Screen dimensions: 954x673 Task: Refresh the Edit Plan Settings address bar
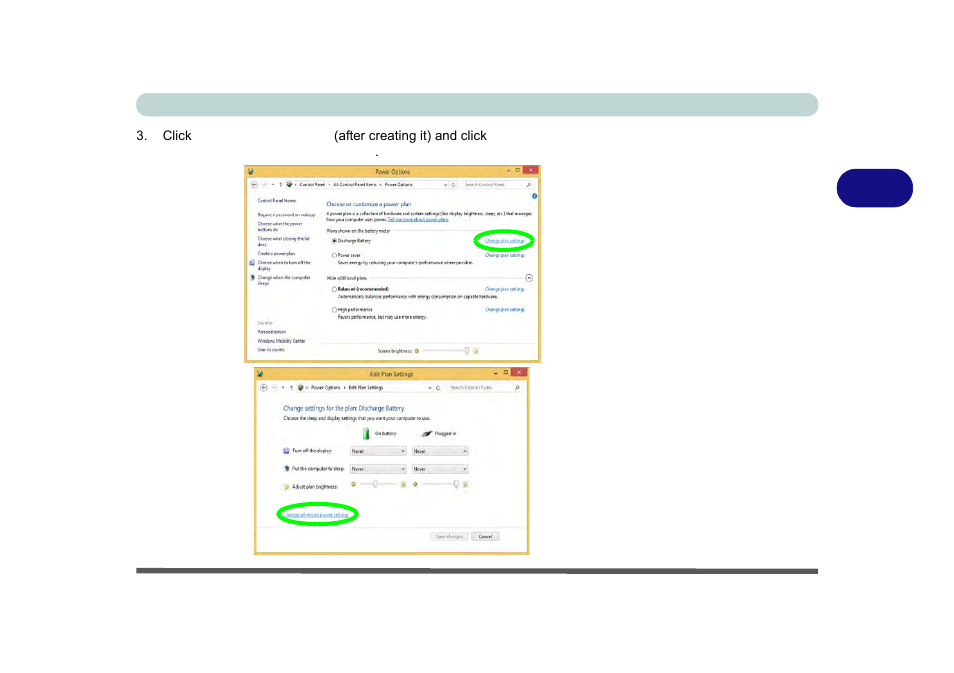[x=438, y=388]
